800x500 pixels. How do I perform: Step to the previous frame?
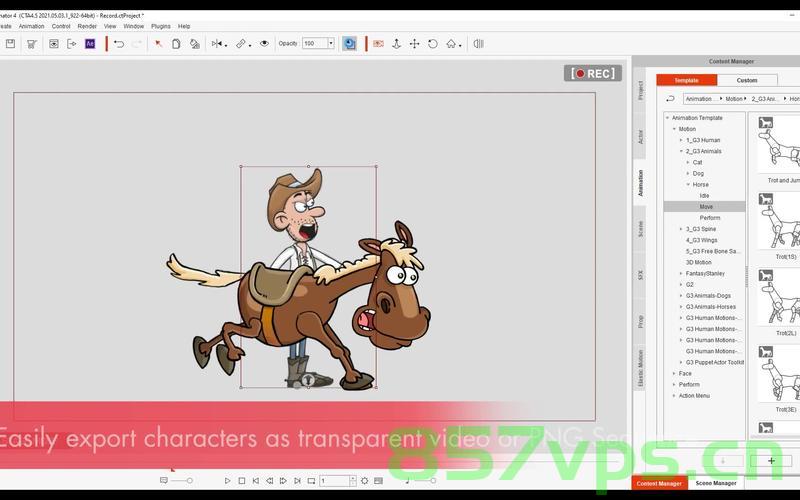click(x=269, y=481)
